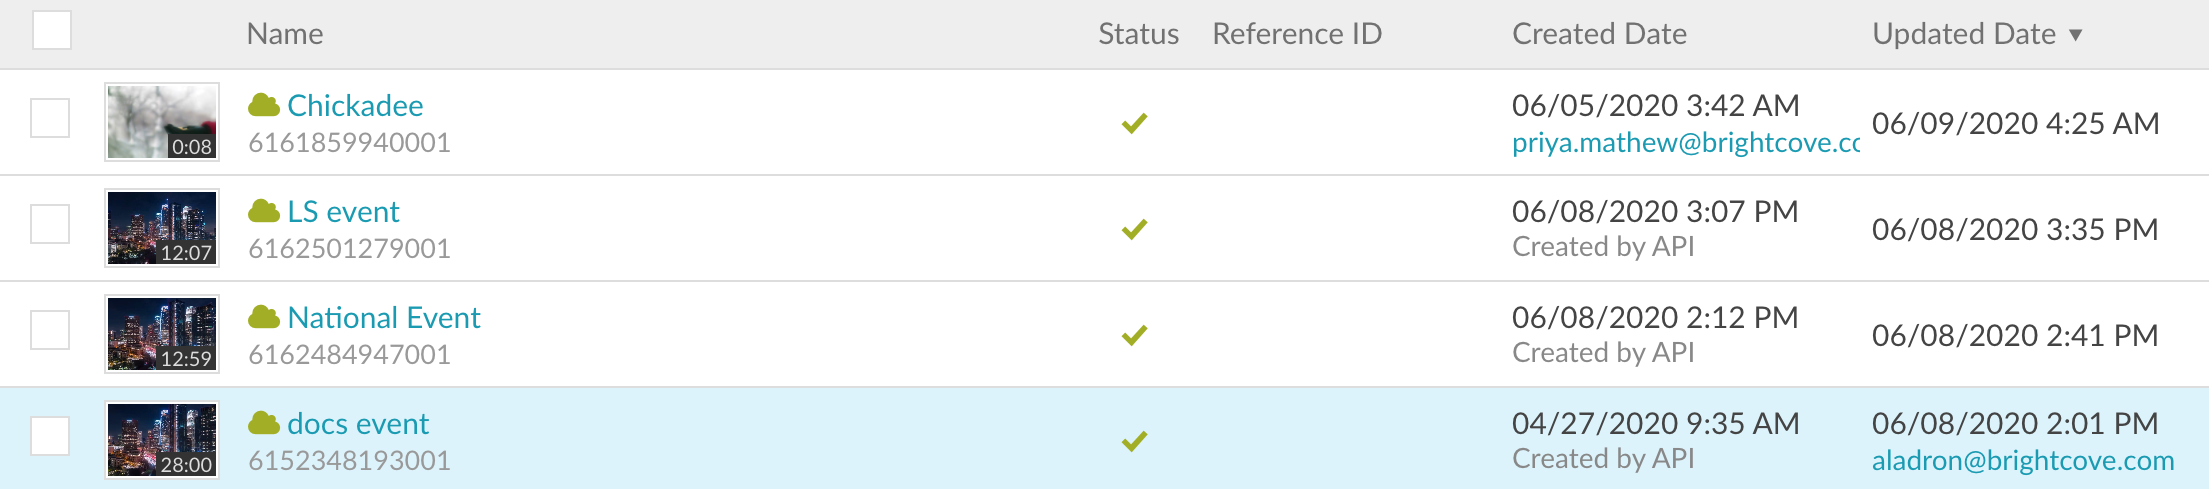Toggle the Updated Date sort arrow
This screenshot has width=2209, height=489.
[x=2076, y=35]
